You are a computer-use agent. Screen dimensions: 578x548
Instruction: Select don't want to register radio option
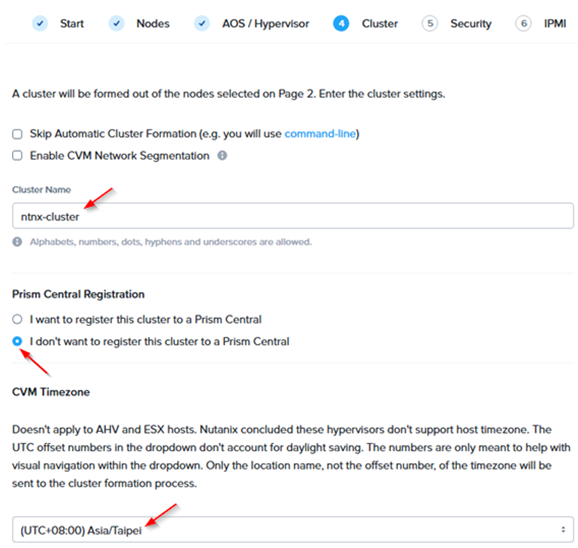(17, 341)
